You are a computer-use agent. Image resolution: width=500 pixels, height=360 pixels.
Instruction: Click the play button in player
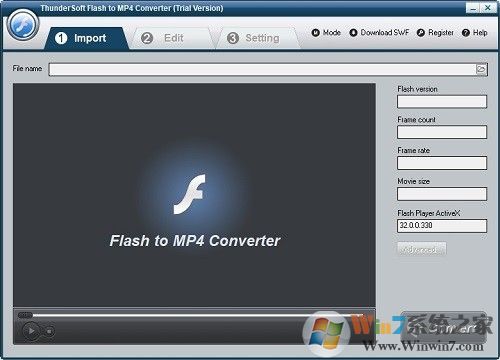coord(31,331)
